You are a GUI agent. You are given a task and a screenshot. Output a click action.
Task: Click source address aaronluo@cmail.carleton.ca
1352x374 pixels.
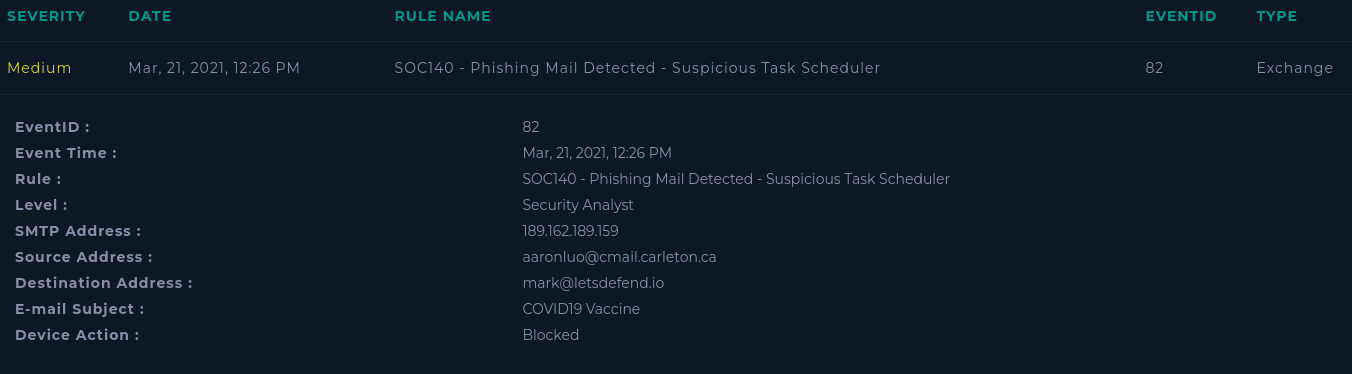pyautogui.click(x=619, y=257)
